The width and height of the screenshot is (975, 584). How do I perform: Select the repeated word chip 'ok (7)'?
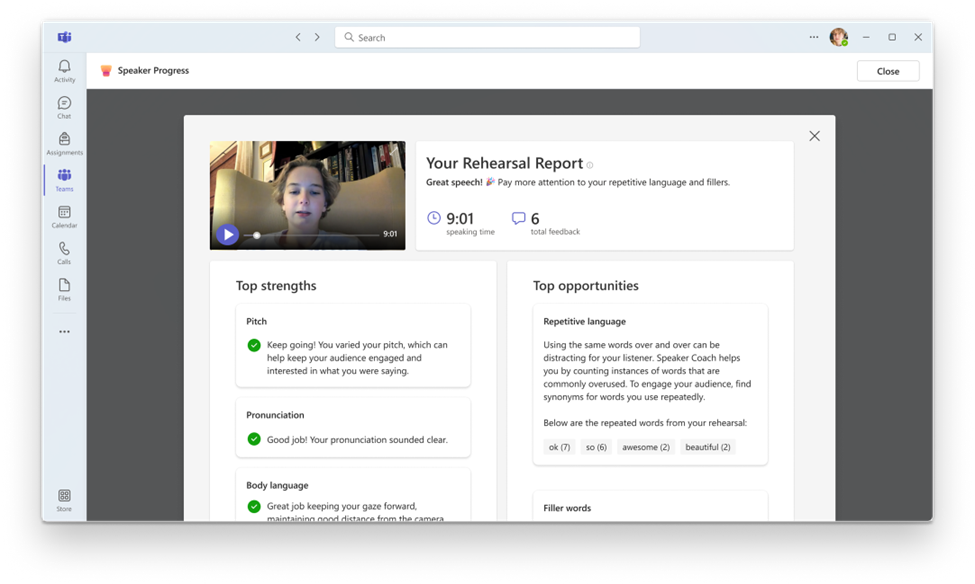559,447
